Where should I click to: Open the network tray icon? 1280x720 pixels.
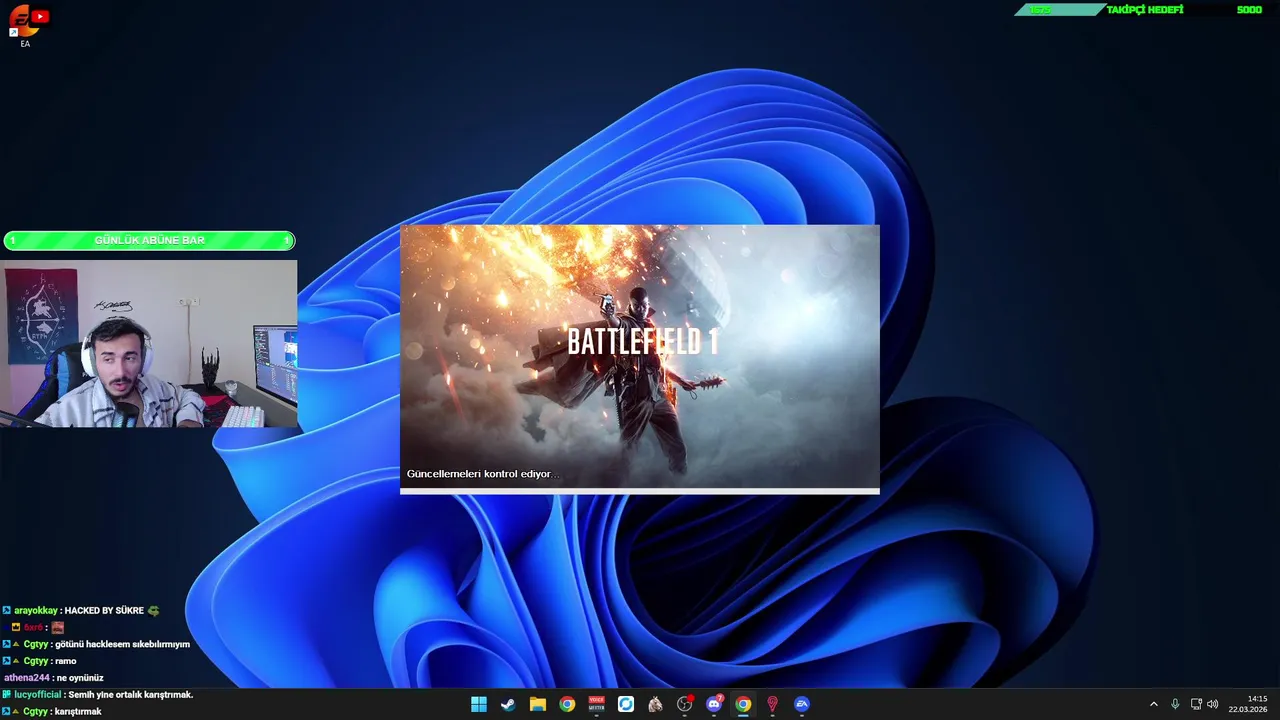(1196, 704)
